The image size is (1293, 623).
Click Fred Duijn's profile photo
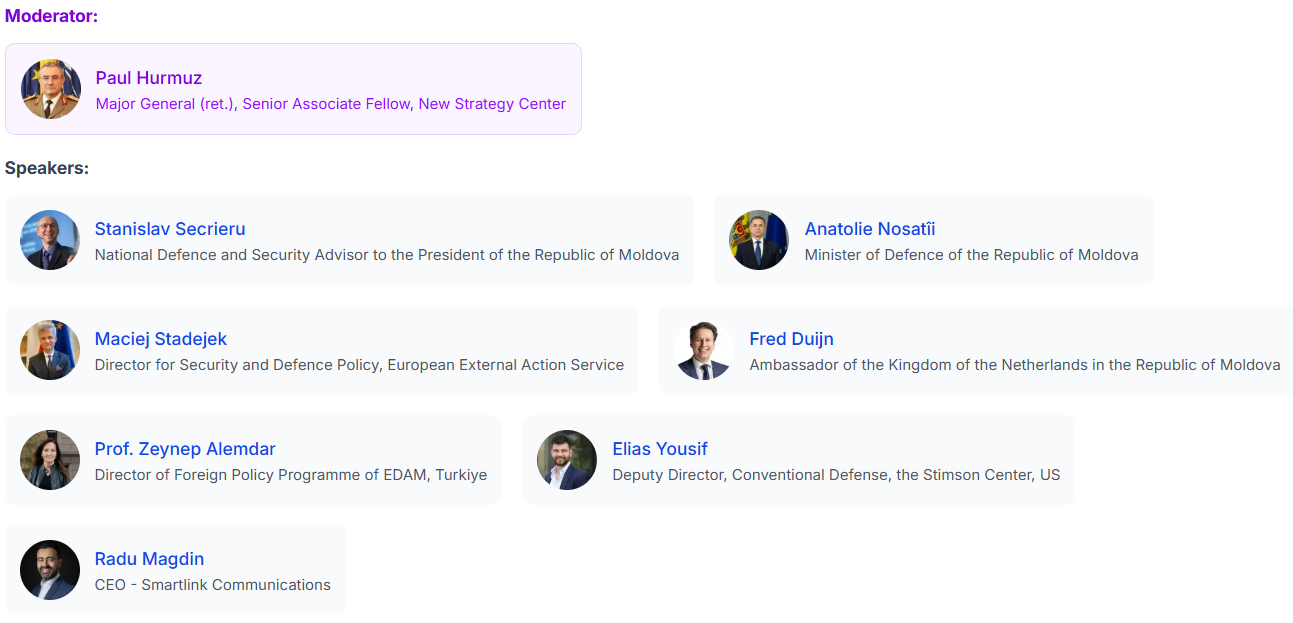[x=704, y=350]
